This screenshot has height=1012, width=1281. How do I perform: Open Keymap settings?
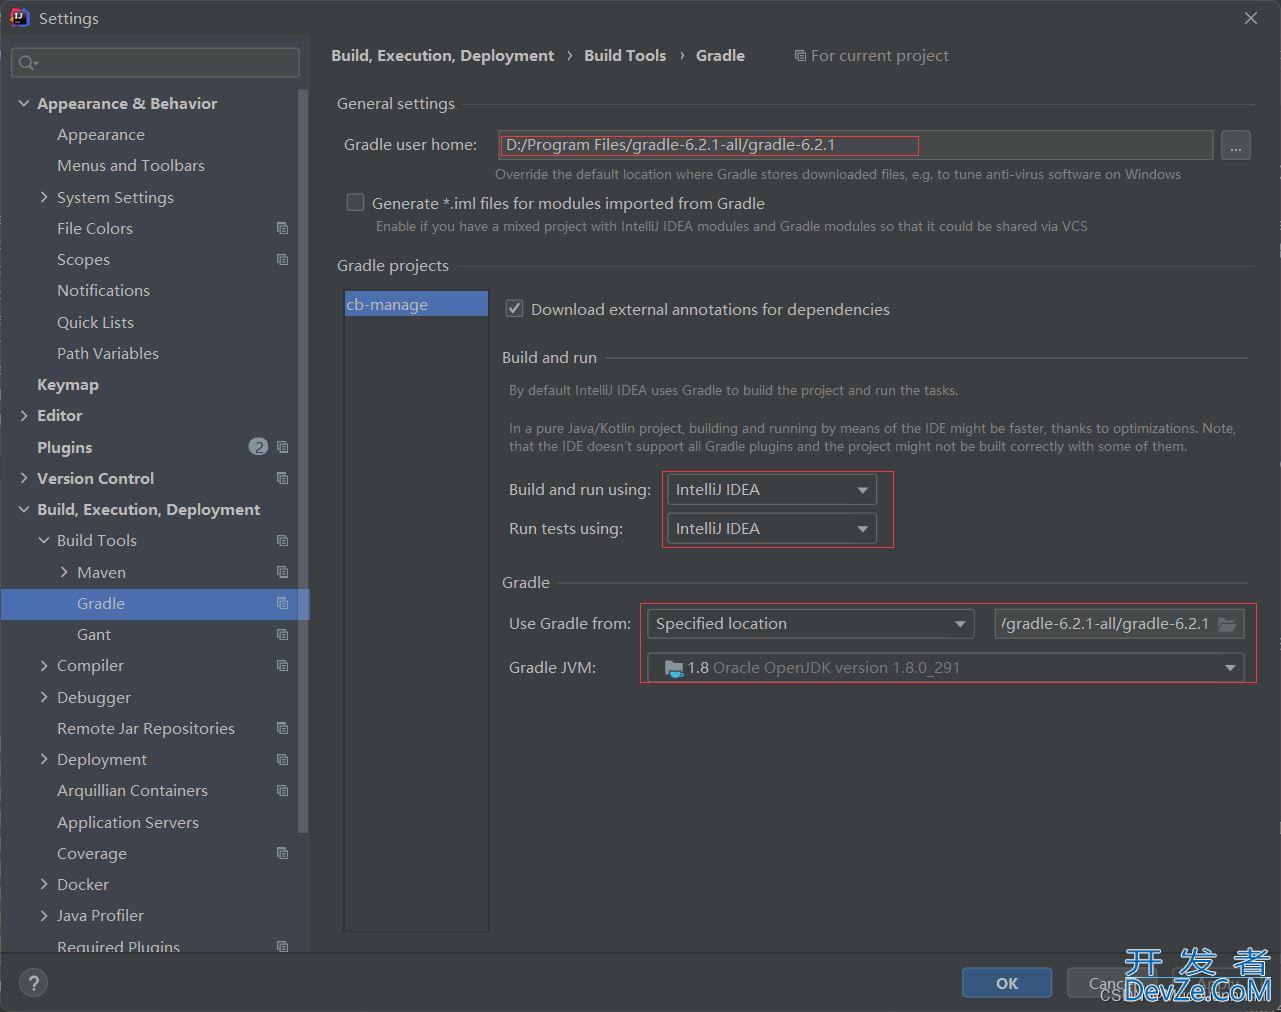(68, 384)
